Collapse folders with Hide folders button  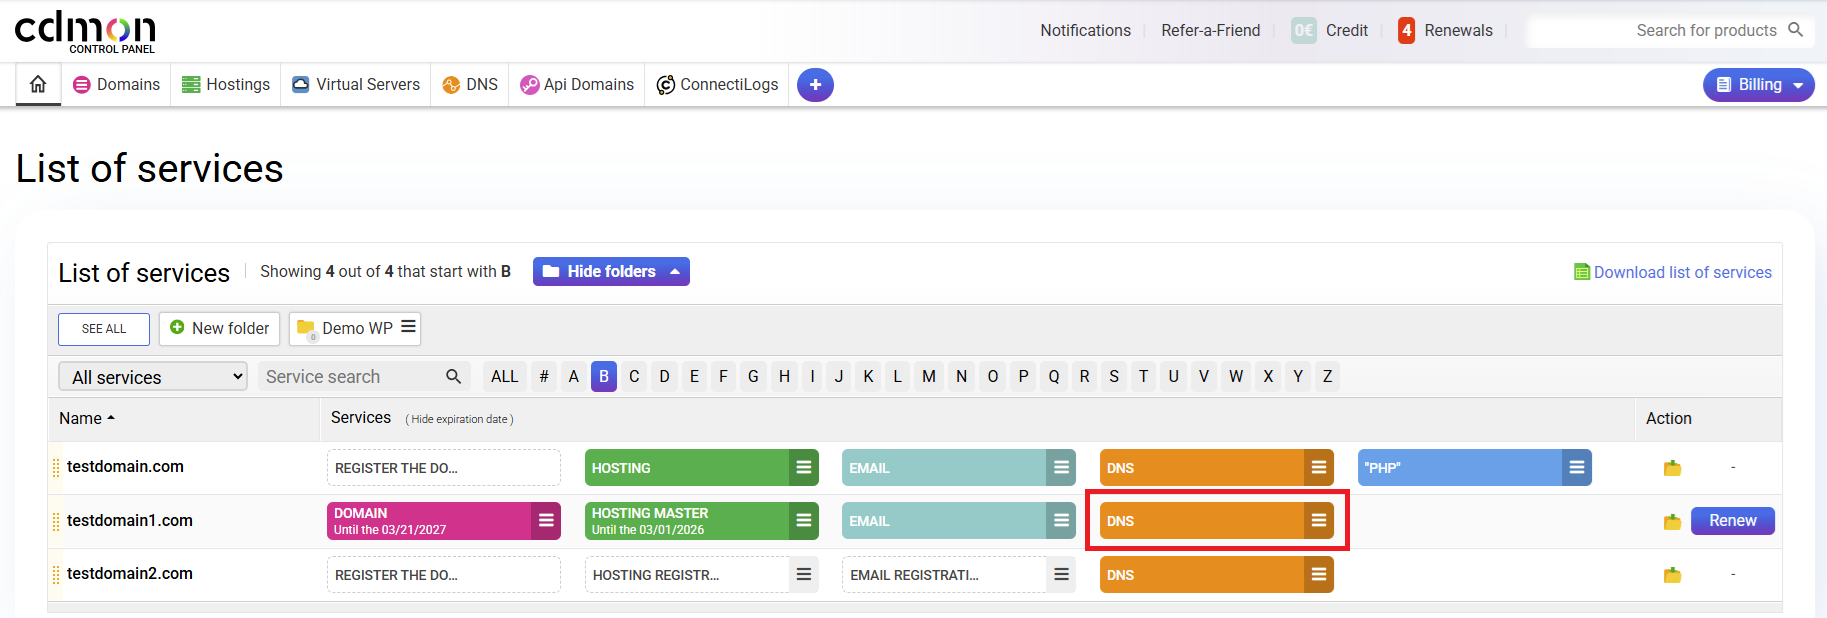coord(611,271)
